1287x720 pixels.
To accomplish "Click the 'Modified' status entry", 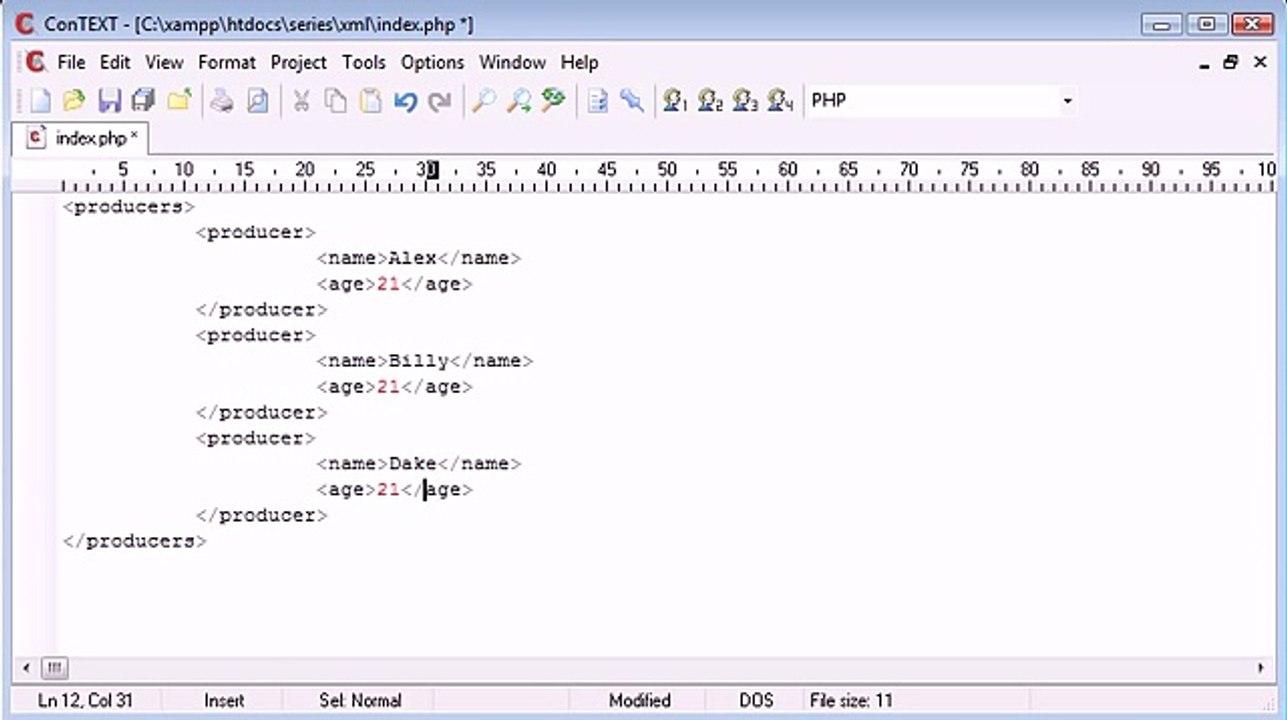I will (640, 701).
